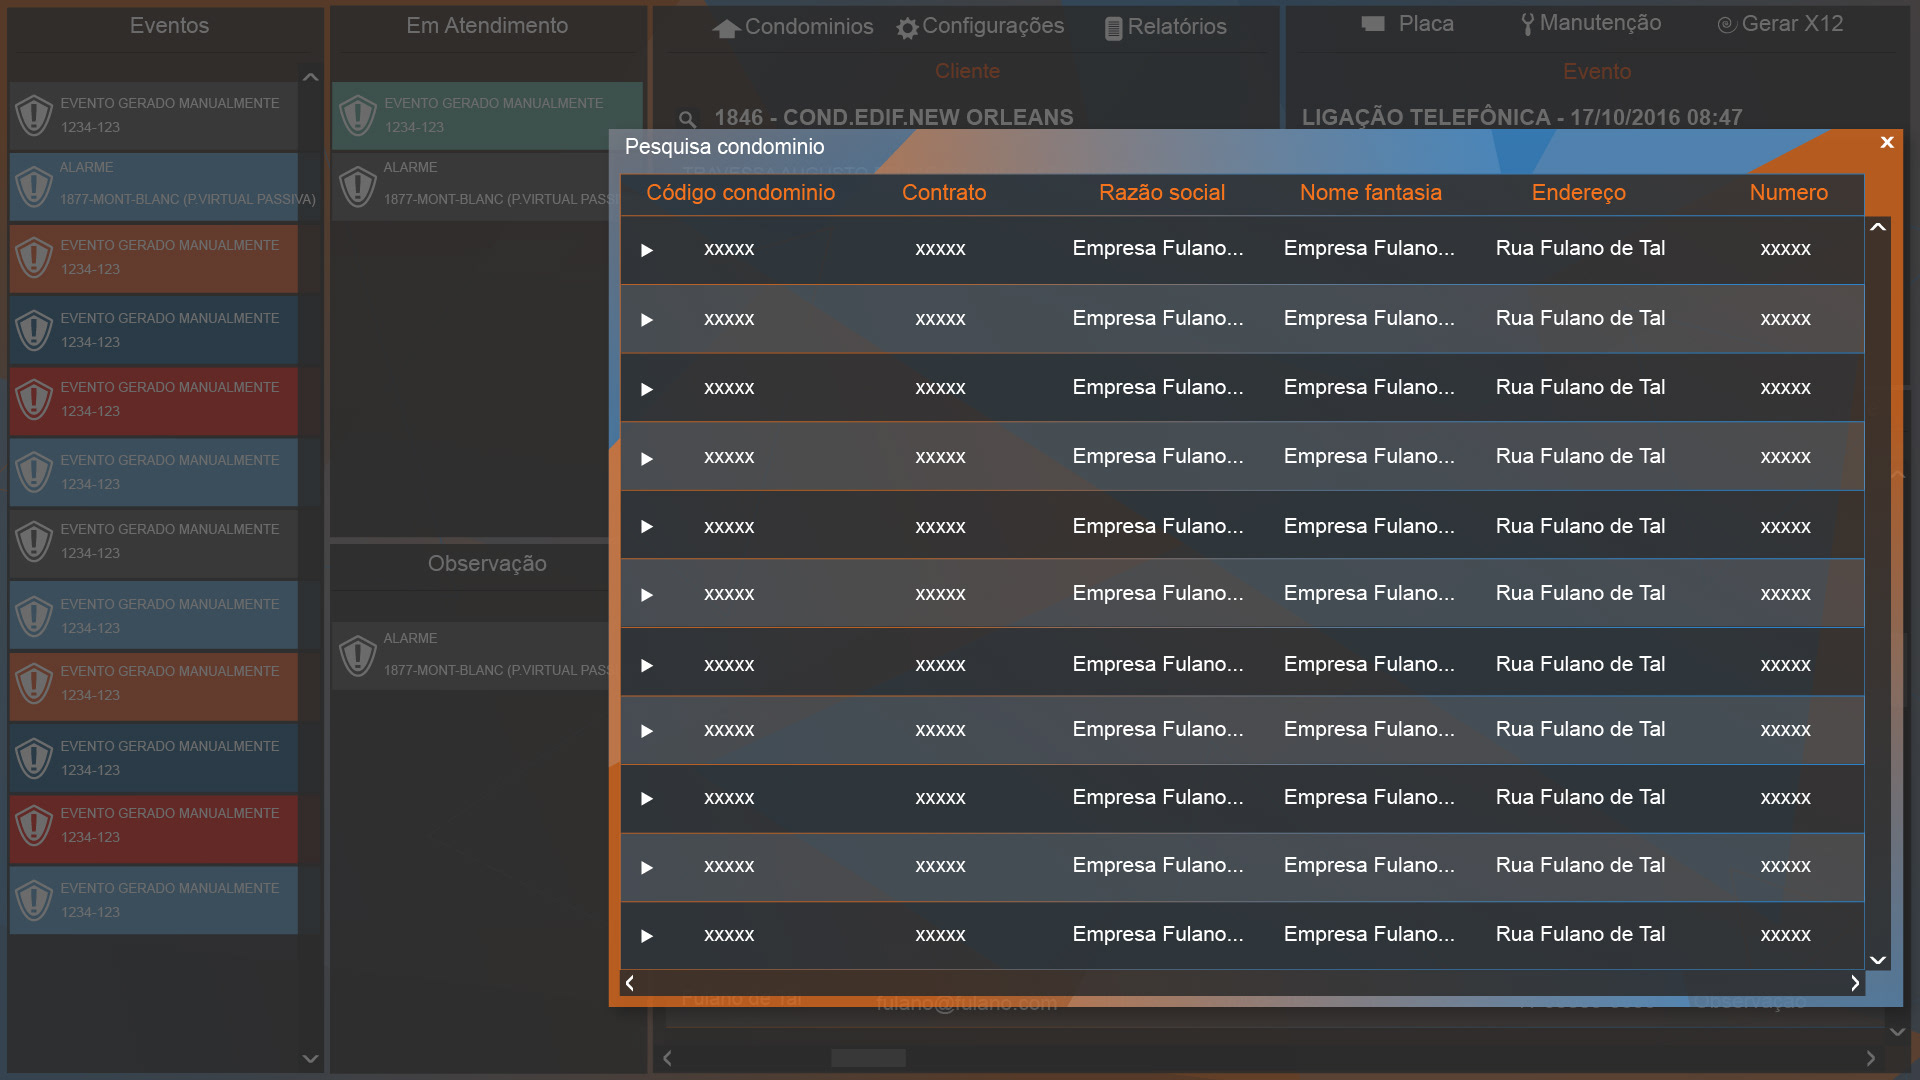The image size is (1920, 1080).
Task: Close the Pesquisa condominio dialog
Action: tap(1887, 143)
